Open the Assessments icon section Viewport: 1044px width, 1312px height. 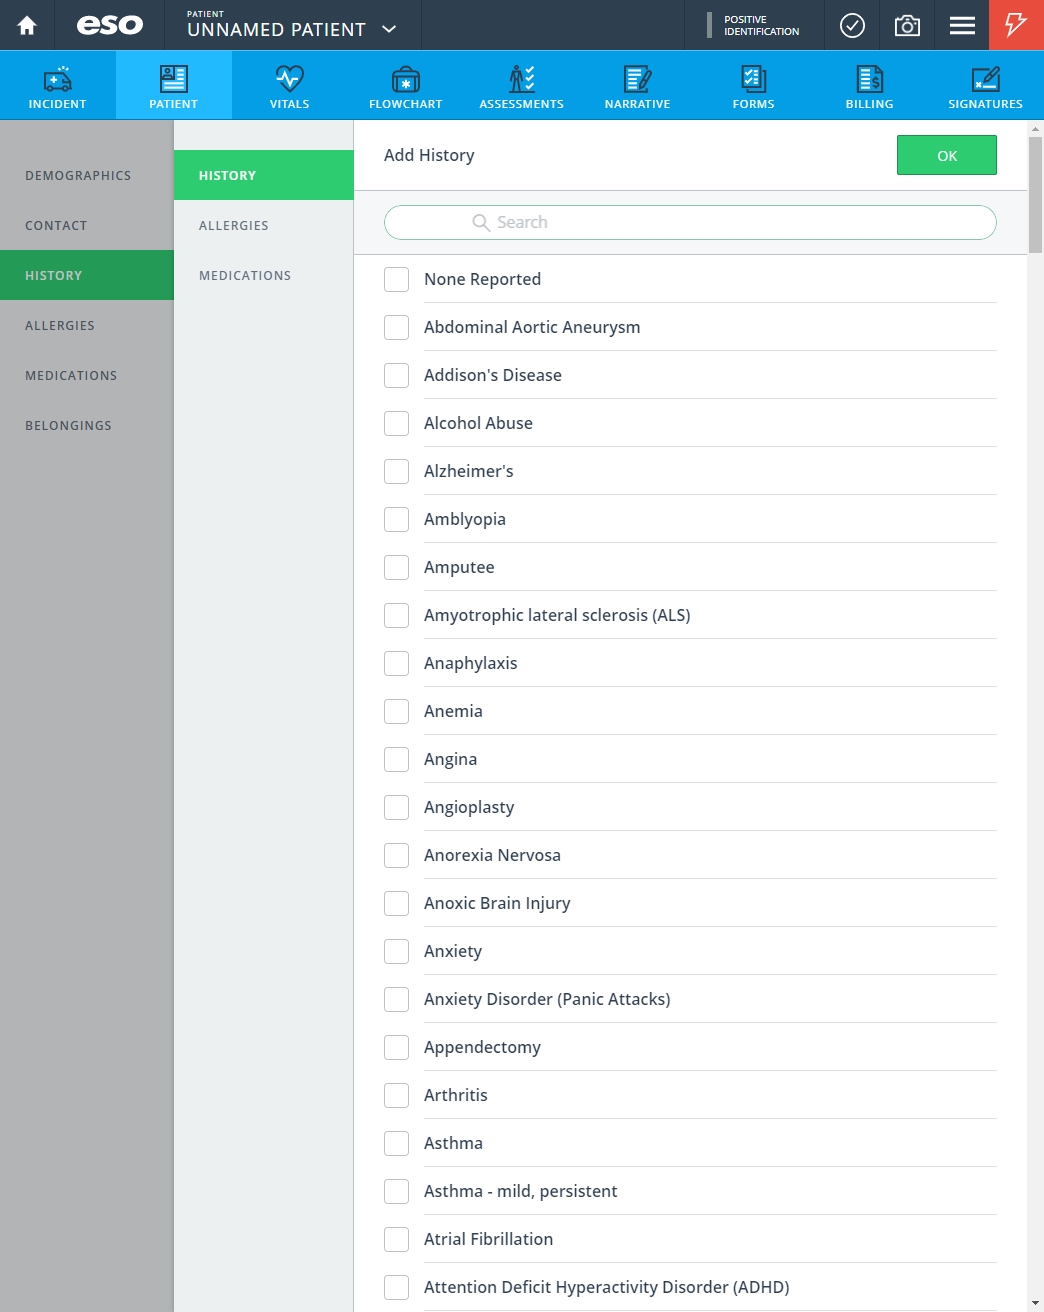pos(521,79)
